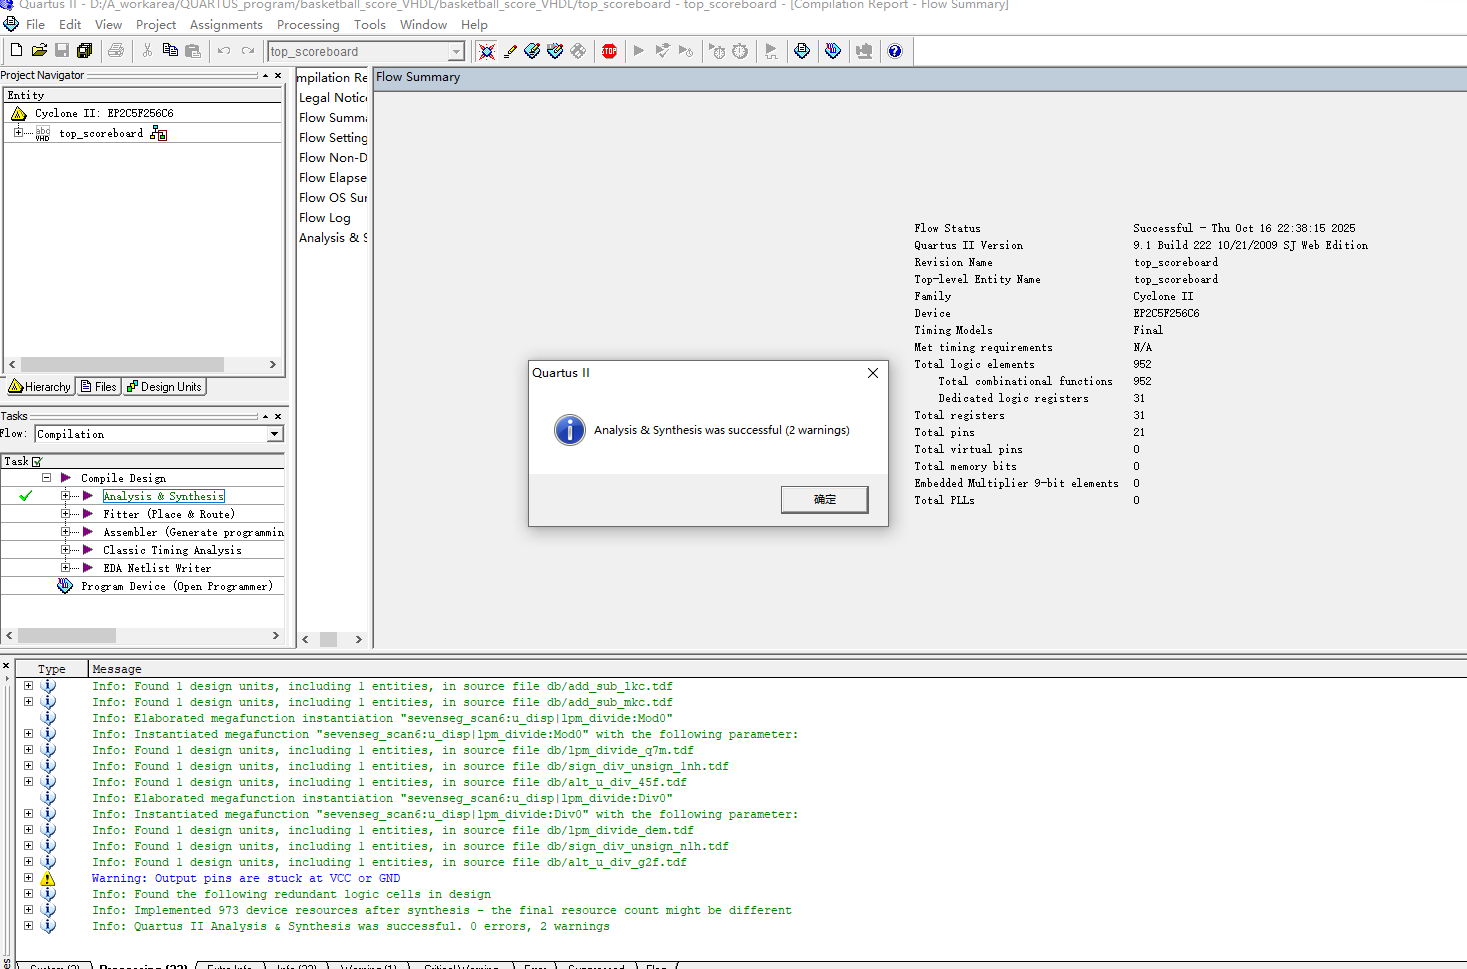The image size is (1467, 969).
Task: Select Flow Log in the report tree
Action: [x=325, y=217]
